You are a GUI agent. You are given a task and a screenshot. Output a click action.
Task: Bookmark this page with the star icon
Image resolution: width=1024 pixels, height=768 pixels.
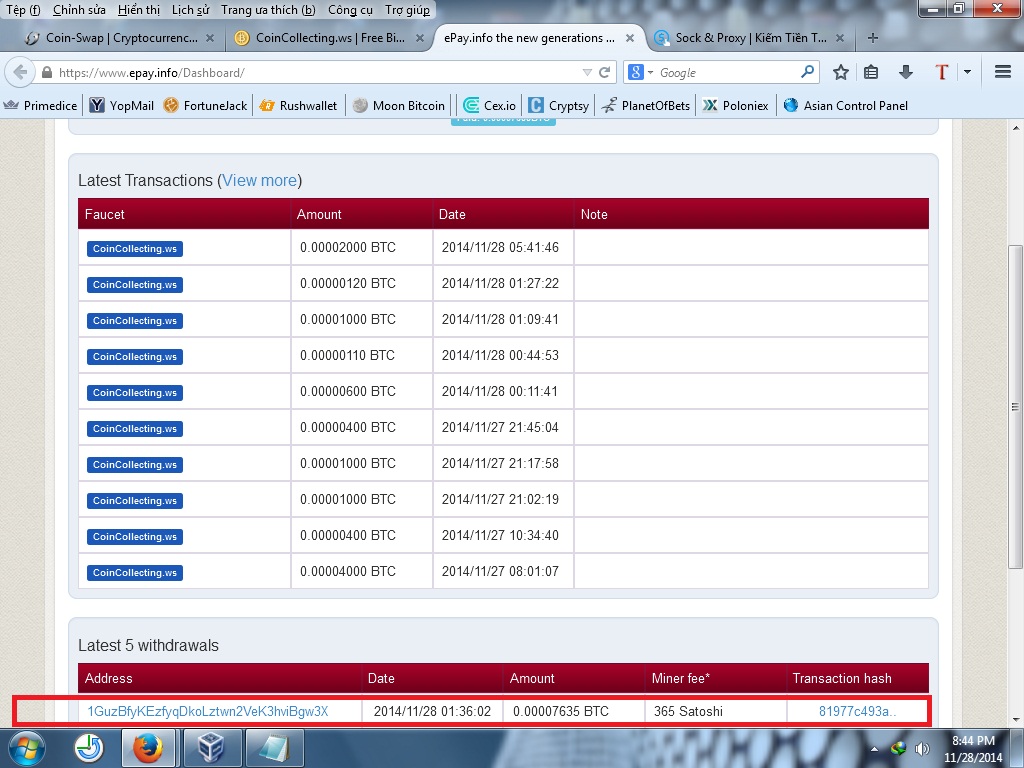pyautogui.click(x=840, y=72)
